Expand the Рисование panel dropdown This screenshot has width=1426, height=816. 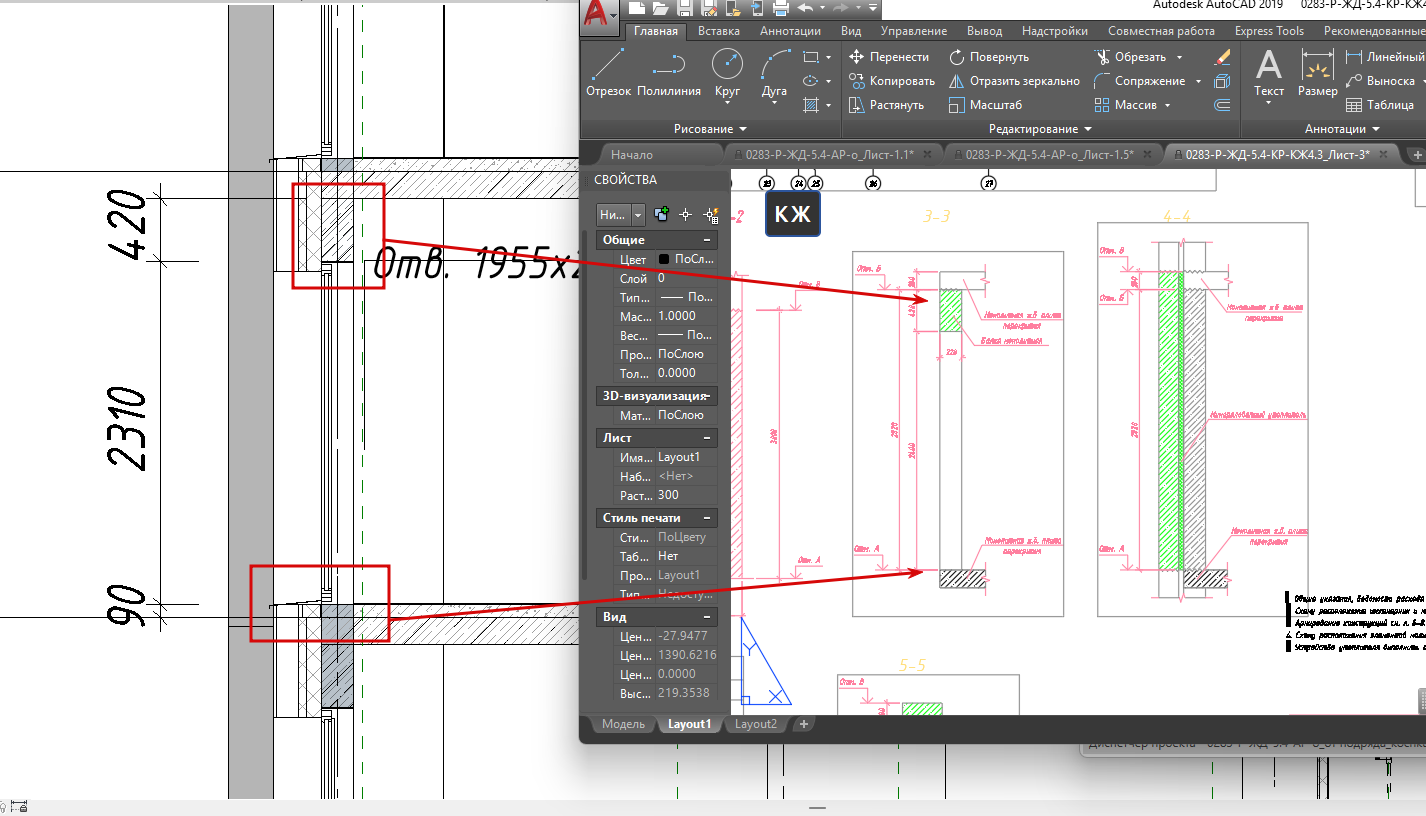[x=743, y=129]
